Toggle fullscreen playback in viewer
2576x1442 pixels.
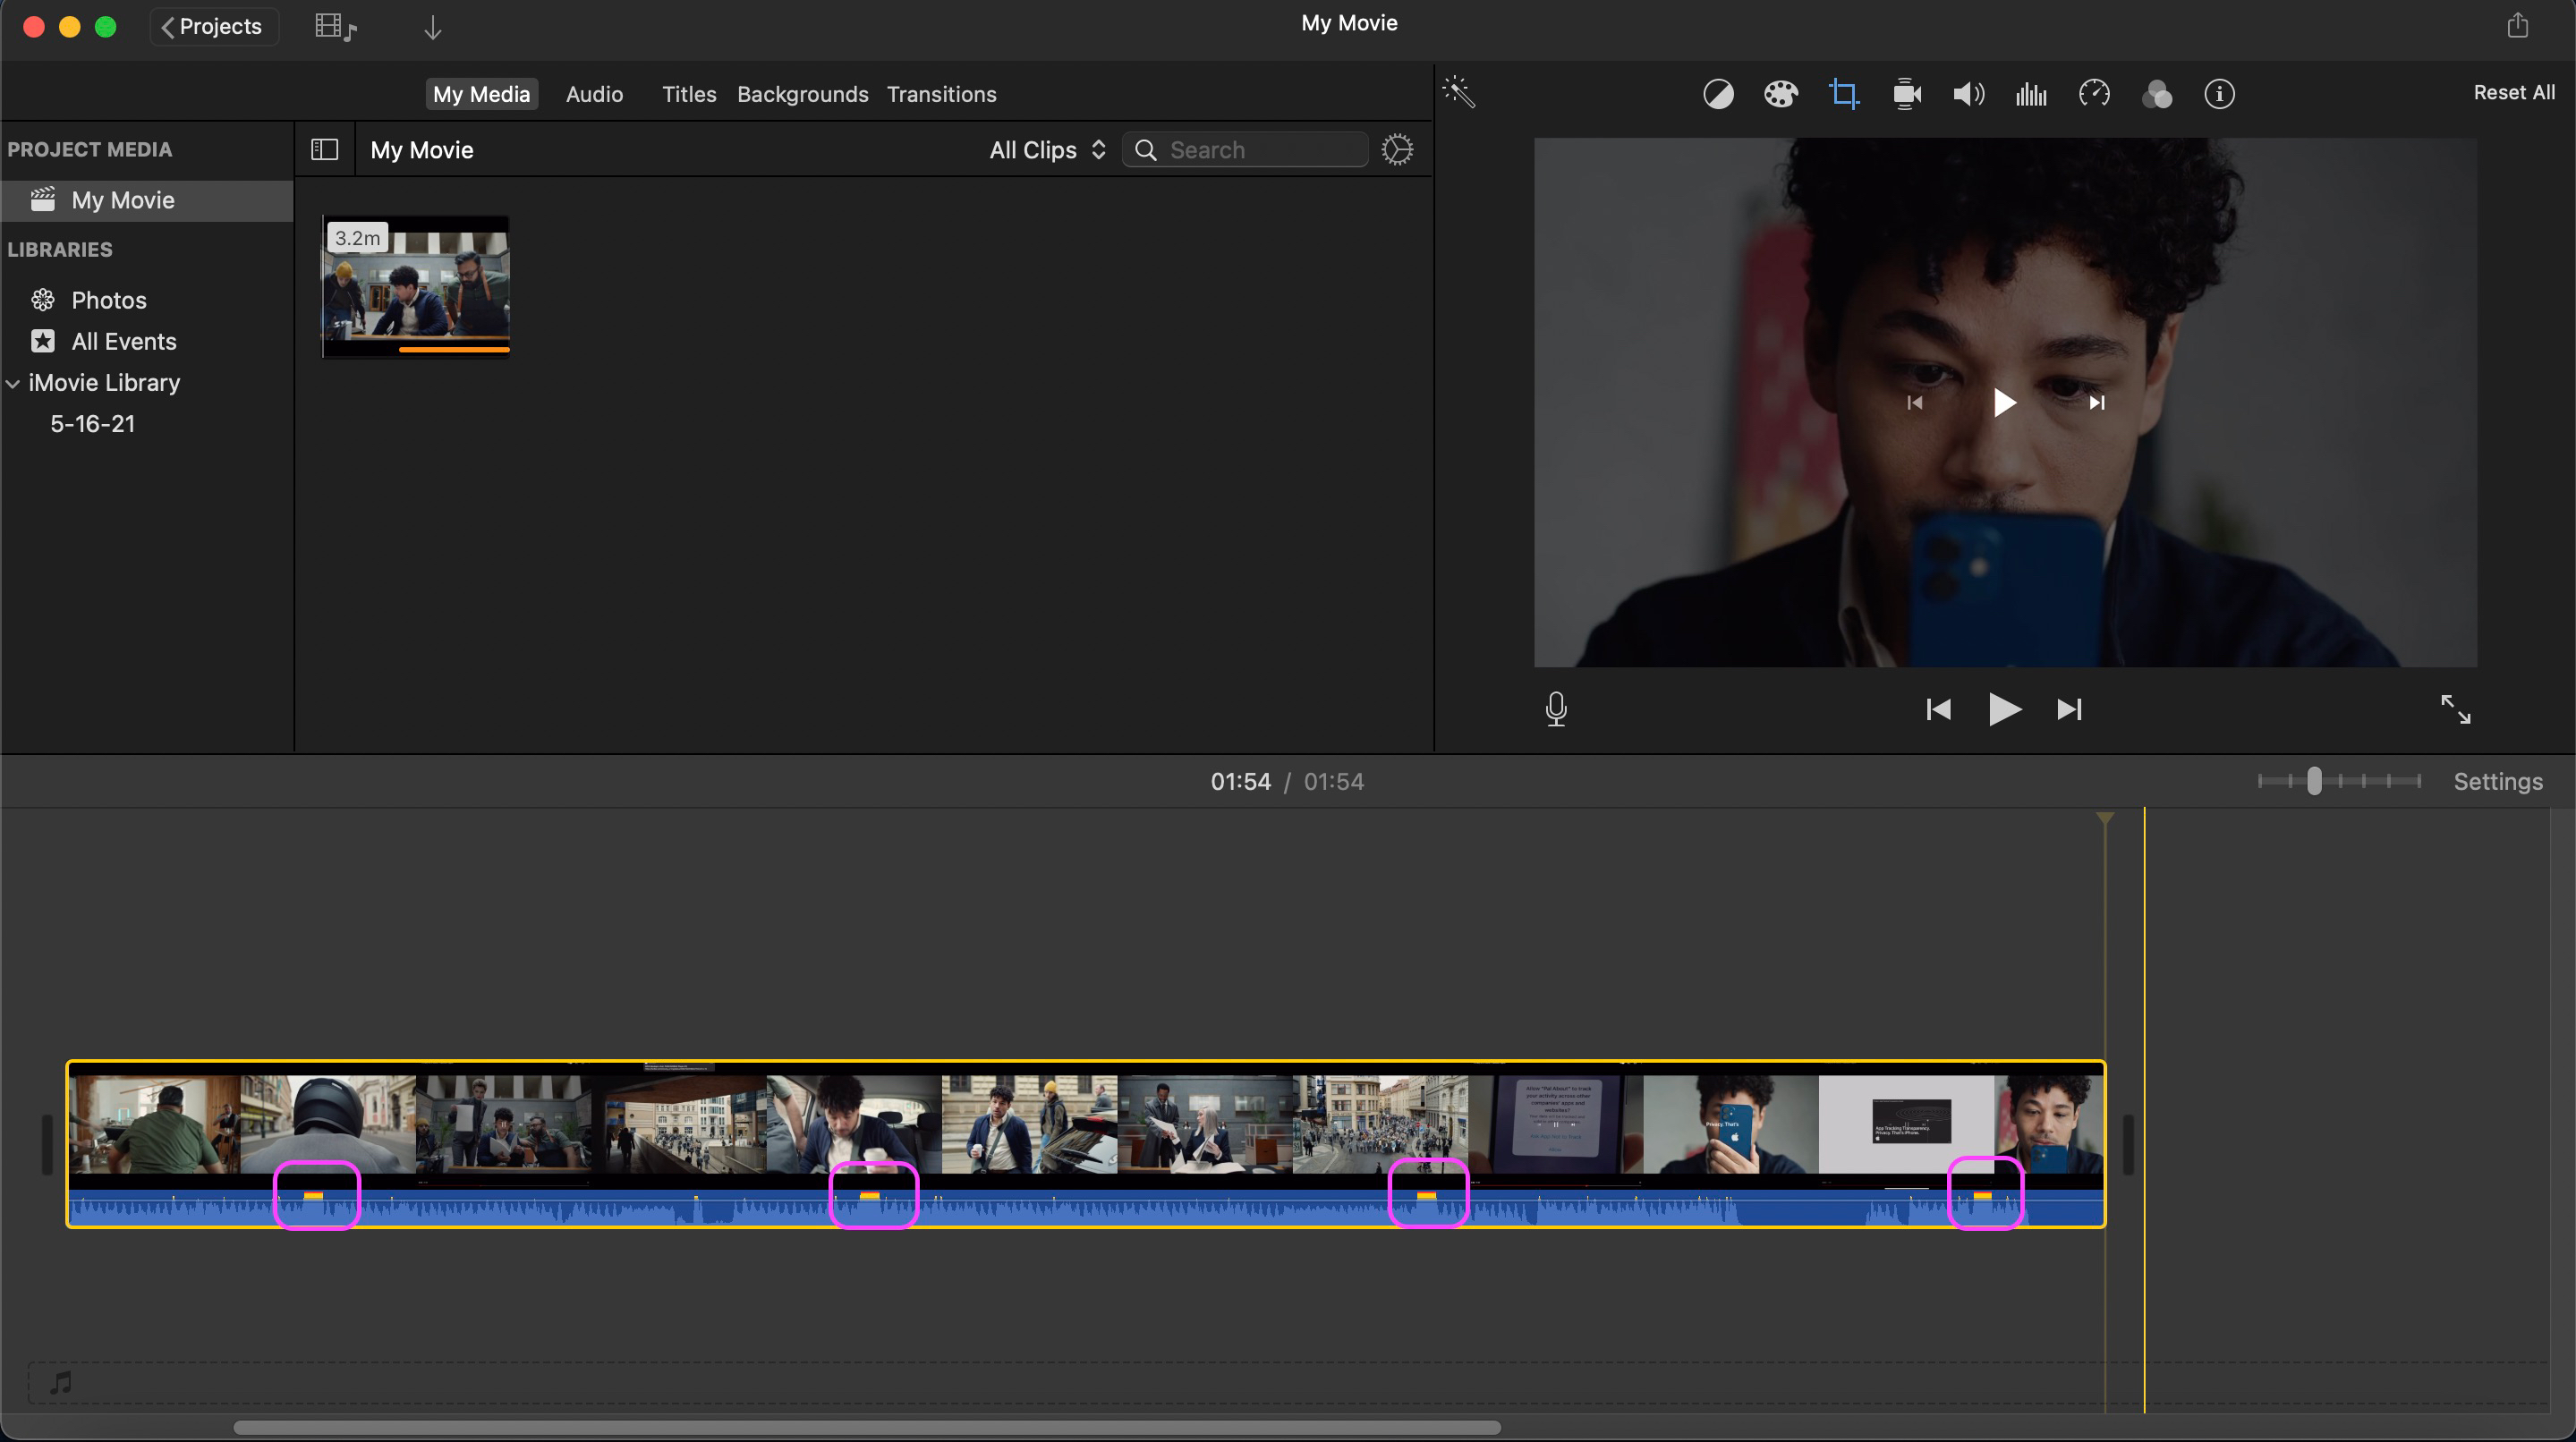[2455, 708]
